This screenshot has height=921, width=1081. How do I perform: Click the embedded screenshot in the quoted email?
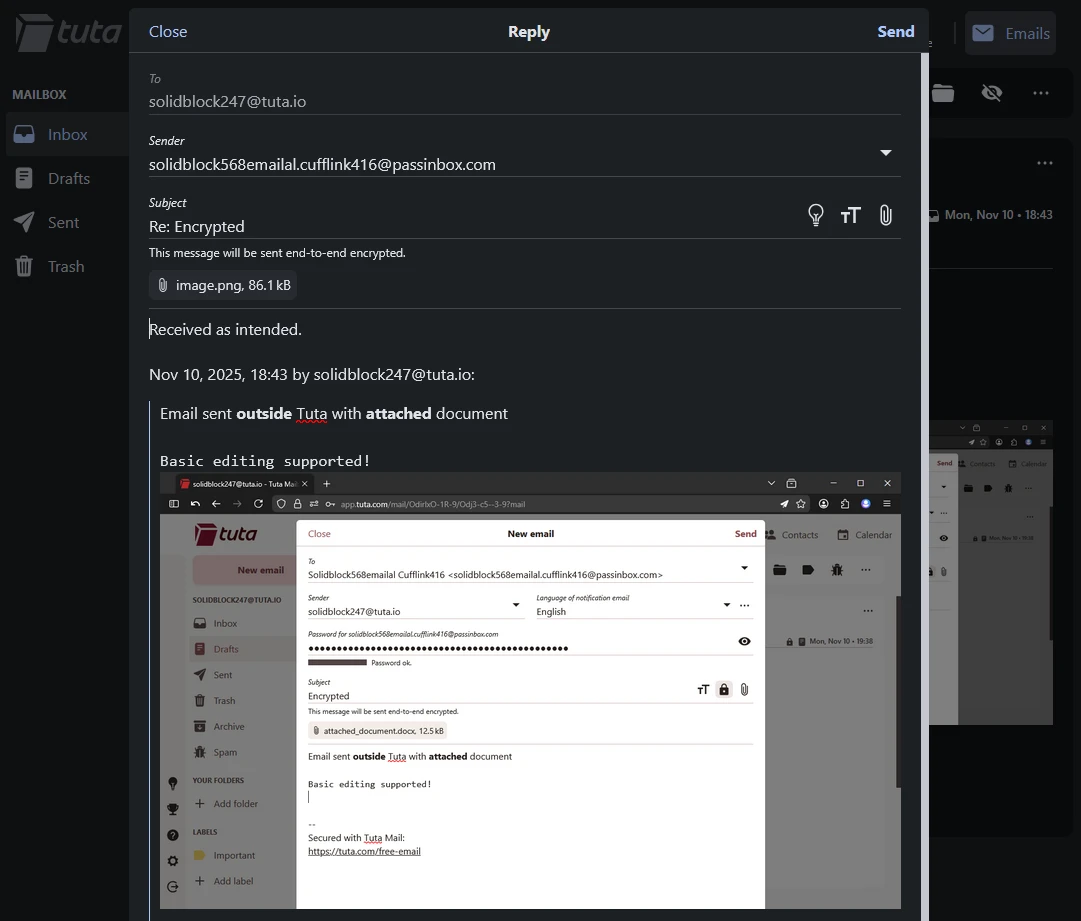tap(530, 690)
